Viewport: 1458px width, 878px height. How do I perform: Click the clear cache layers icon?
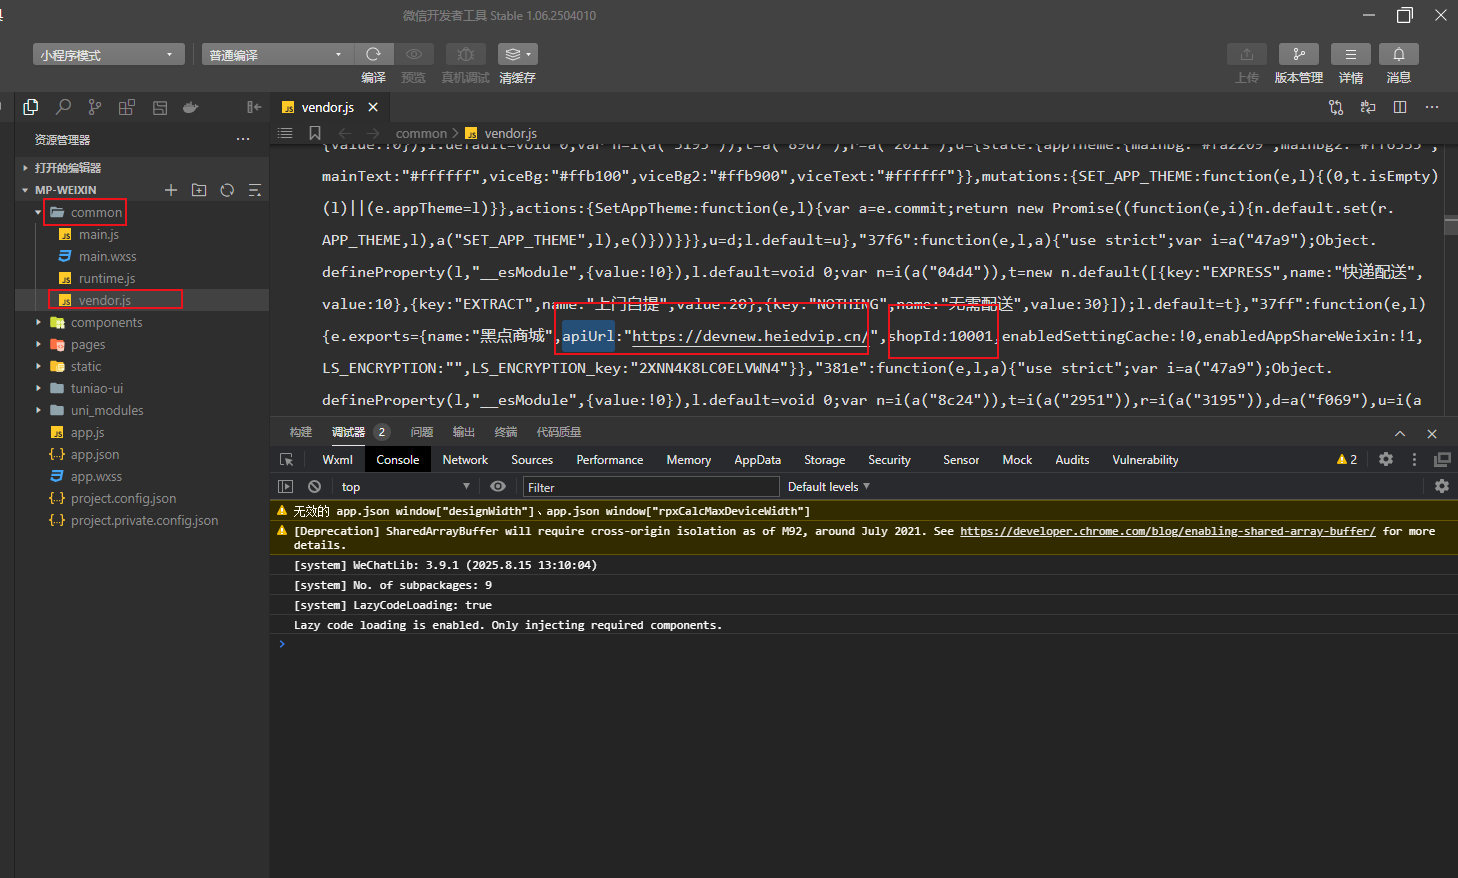pyautogui.click(x=516, y=54)
